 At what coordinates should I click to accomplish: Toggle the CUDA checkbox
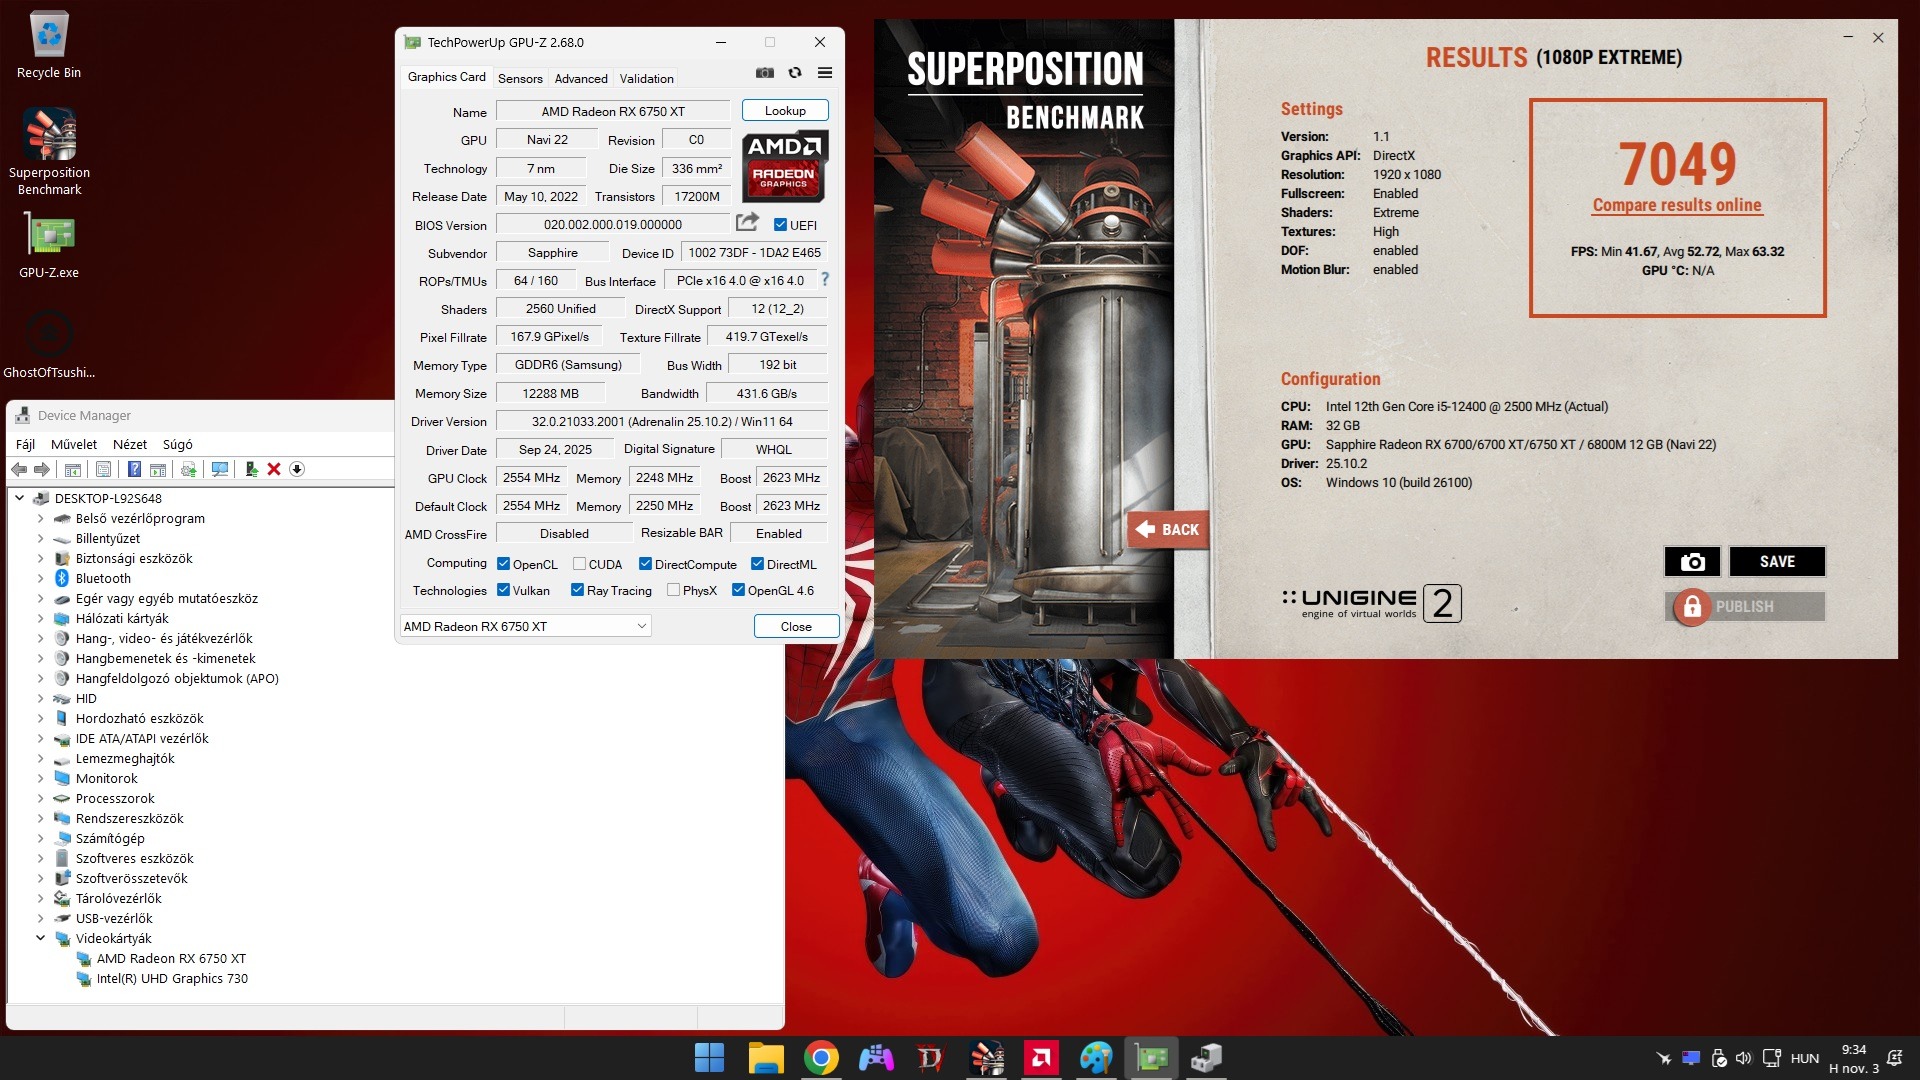579,564
